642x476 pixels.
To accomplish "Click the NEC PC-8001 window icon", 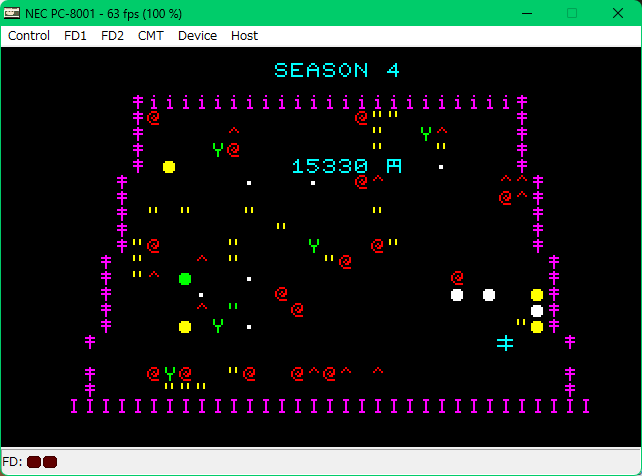I will pos(11,13).
